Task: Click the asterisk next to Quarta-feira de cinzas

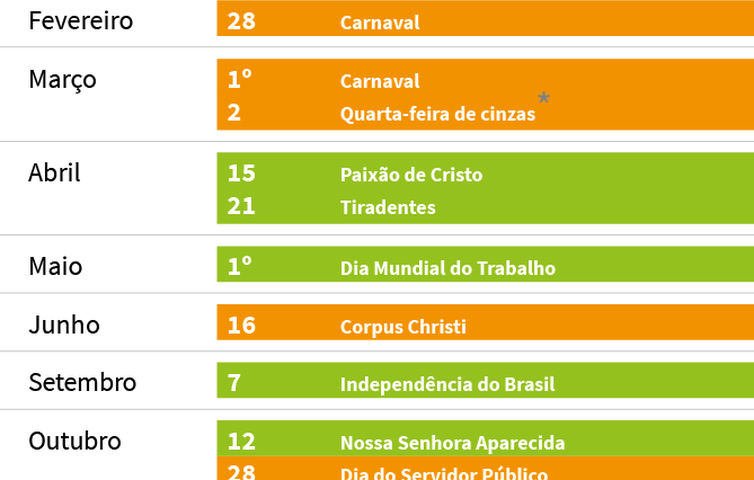Action: pos(544,98)
